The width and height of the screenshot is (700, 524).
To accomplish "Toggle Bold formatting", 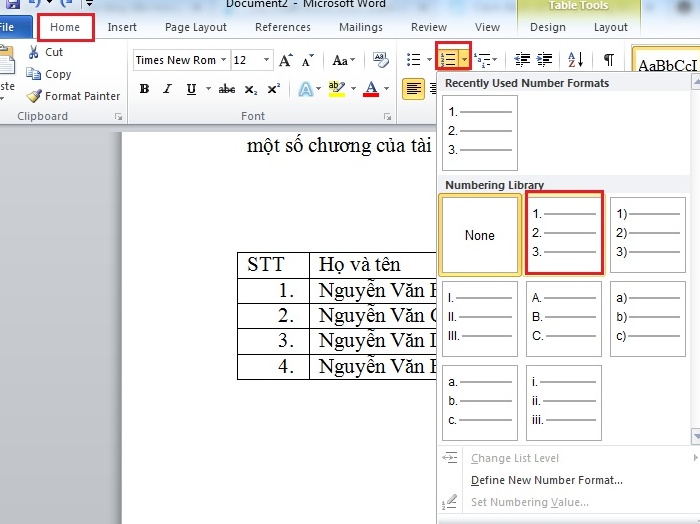I will pos(144,89).
